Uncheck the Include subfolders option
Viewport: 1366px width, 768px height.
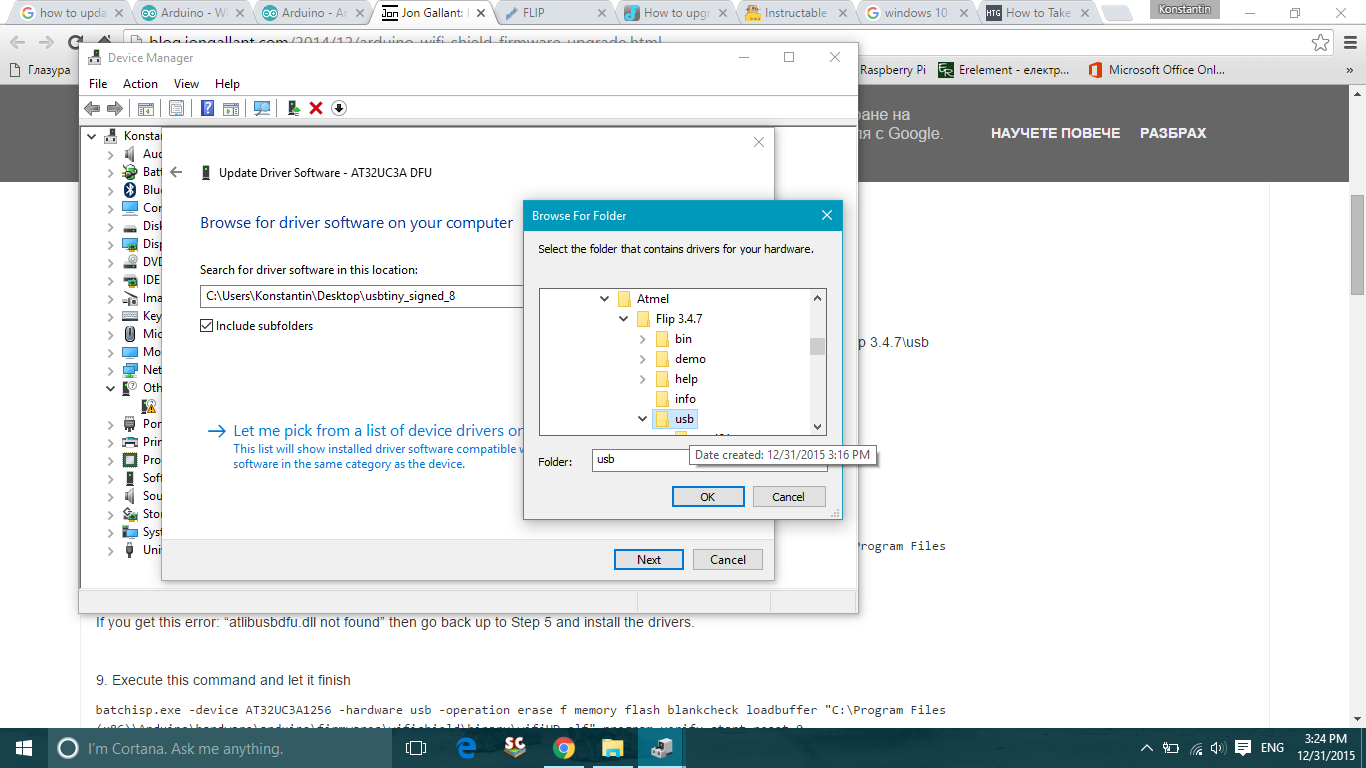(x=206, y=325)
